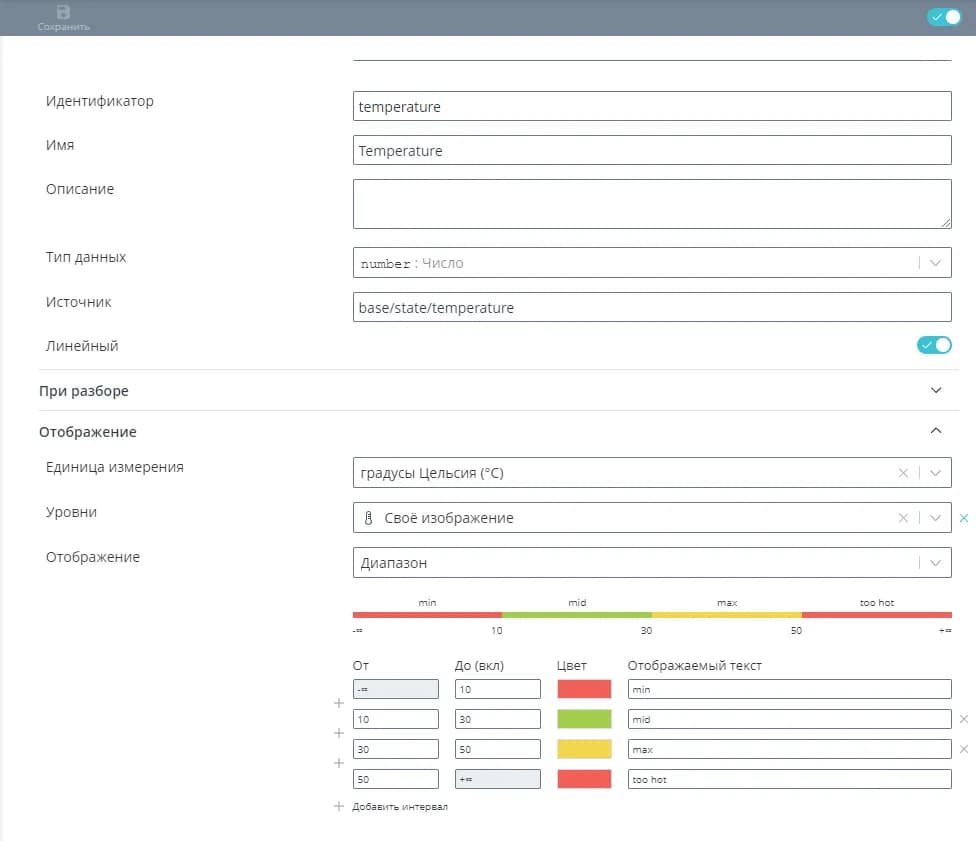976x841 pixels.
Task: Open the Тип данных dropdown
Action: pyautogui.click(x=935, y=263)
